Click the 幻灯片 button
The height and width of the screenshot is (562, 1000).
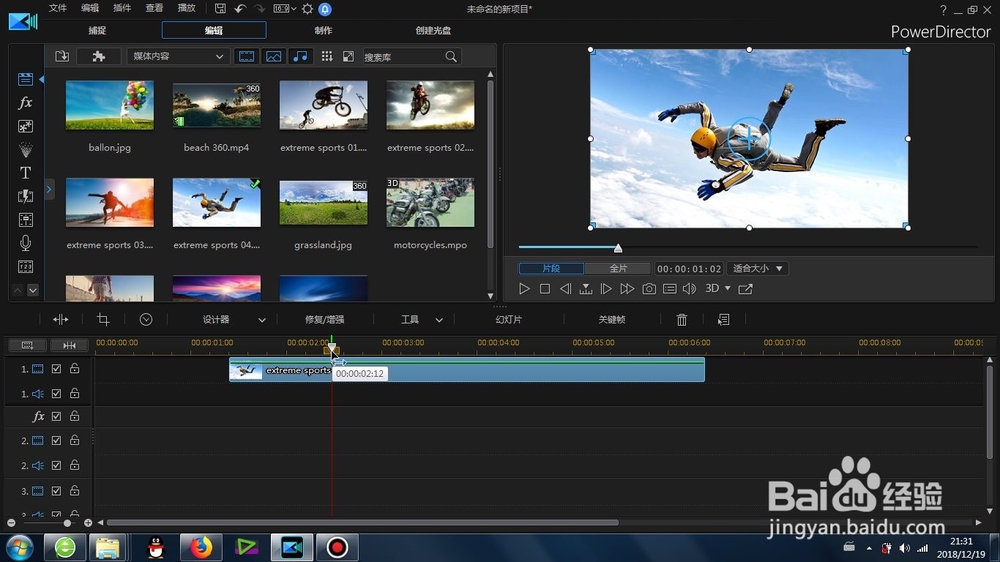508,320
